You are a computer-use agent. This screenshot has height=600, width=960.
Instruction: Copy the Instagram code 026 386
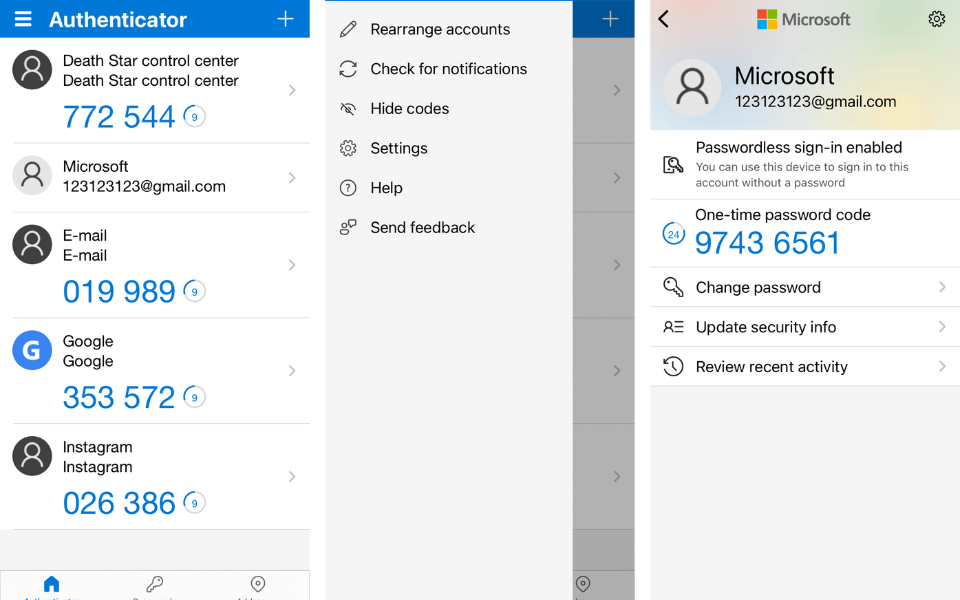pyautogui.click(x=119, y=503)
